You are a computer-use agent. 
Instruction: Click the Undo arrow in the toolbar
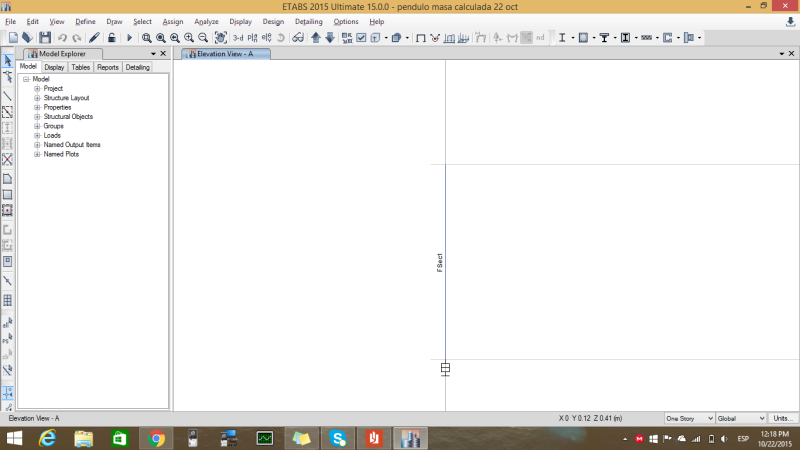62,38
